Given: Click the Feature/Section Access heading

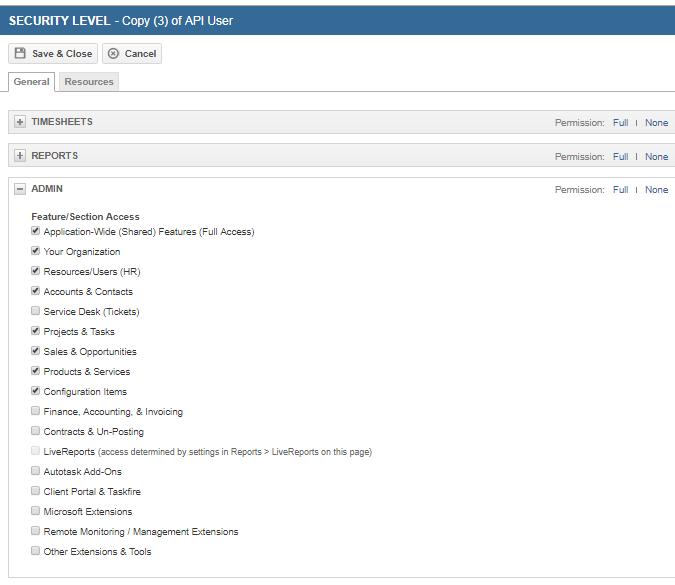Looking at the screenshot, I should point(85,217).
